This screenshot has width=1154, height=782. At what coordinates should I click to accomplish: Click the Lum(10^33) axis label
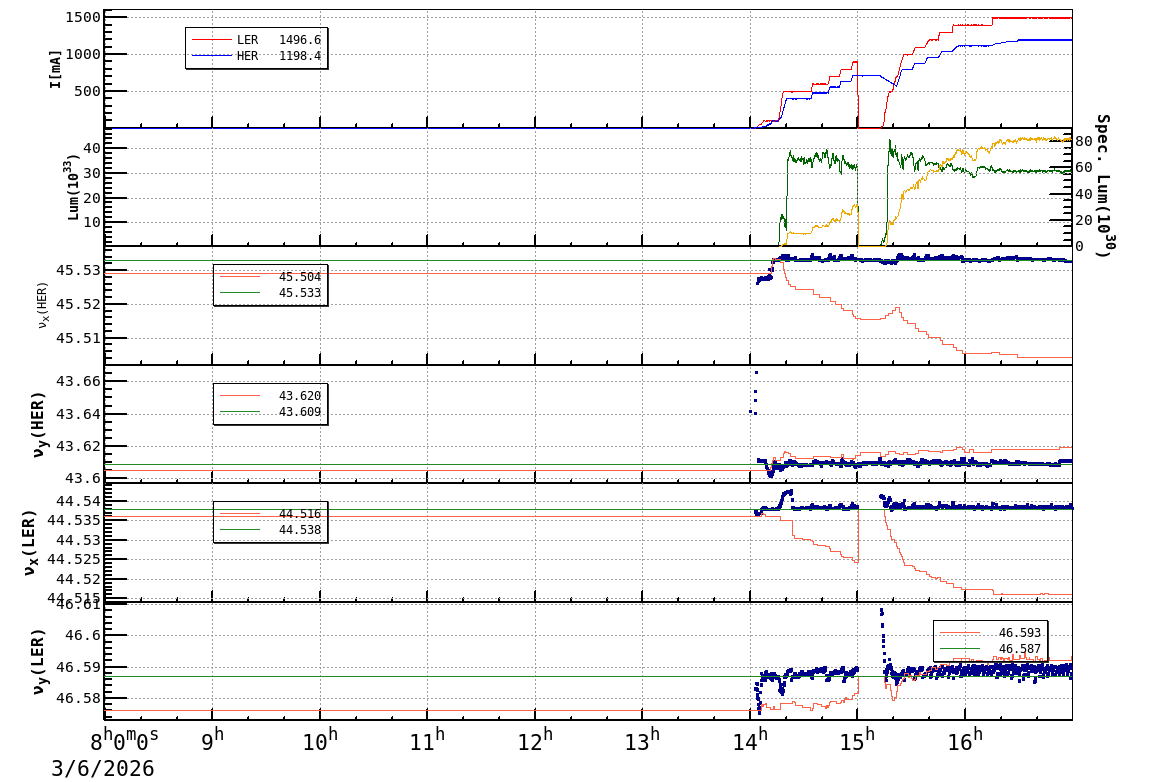pyautogui.click(x=73, y=187)
